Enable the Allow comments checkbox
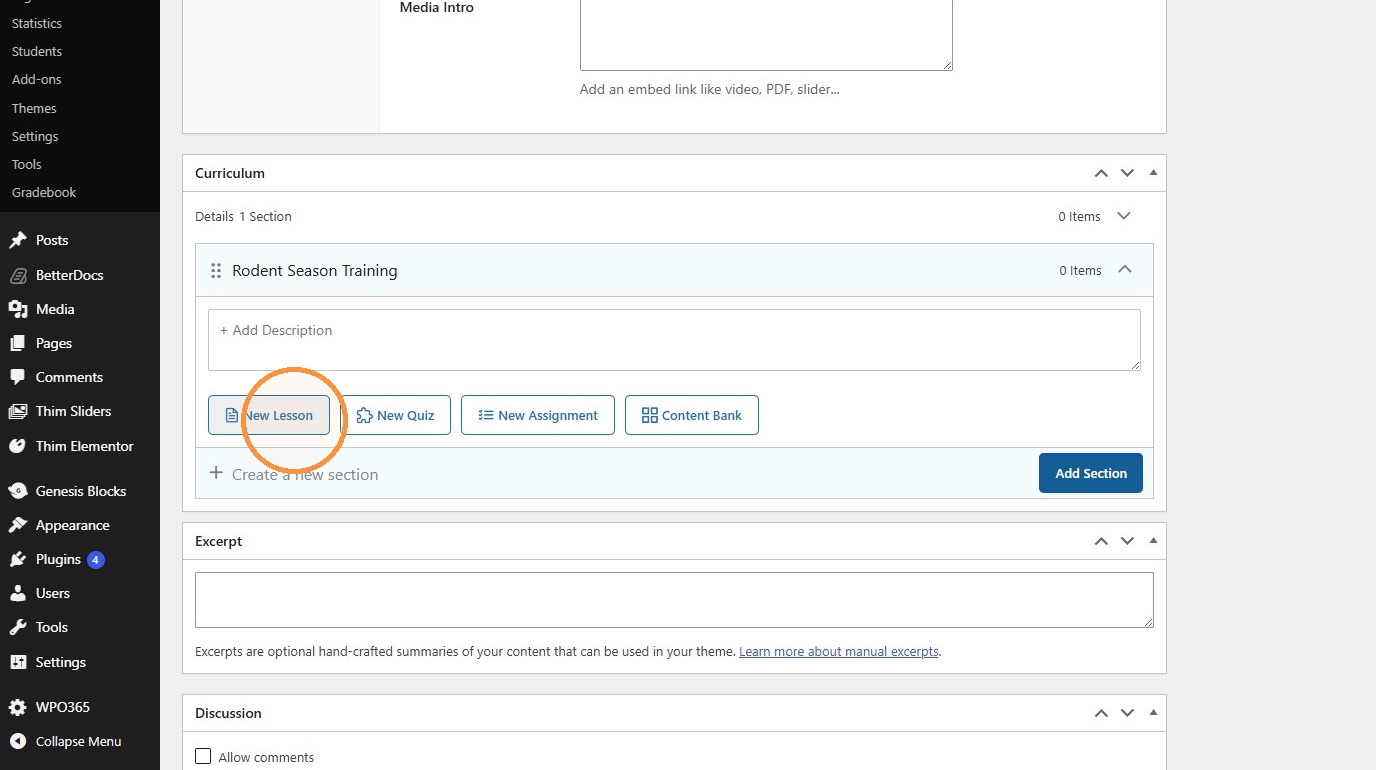Screen dimensions: 1376x770 point(203,756)
